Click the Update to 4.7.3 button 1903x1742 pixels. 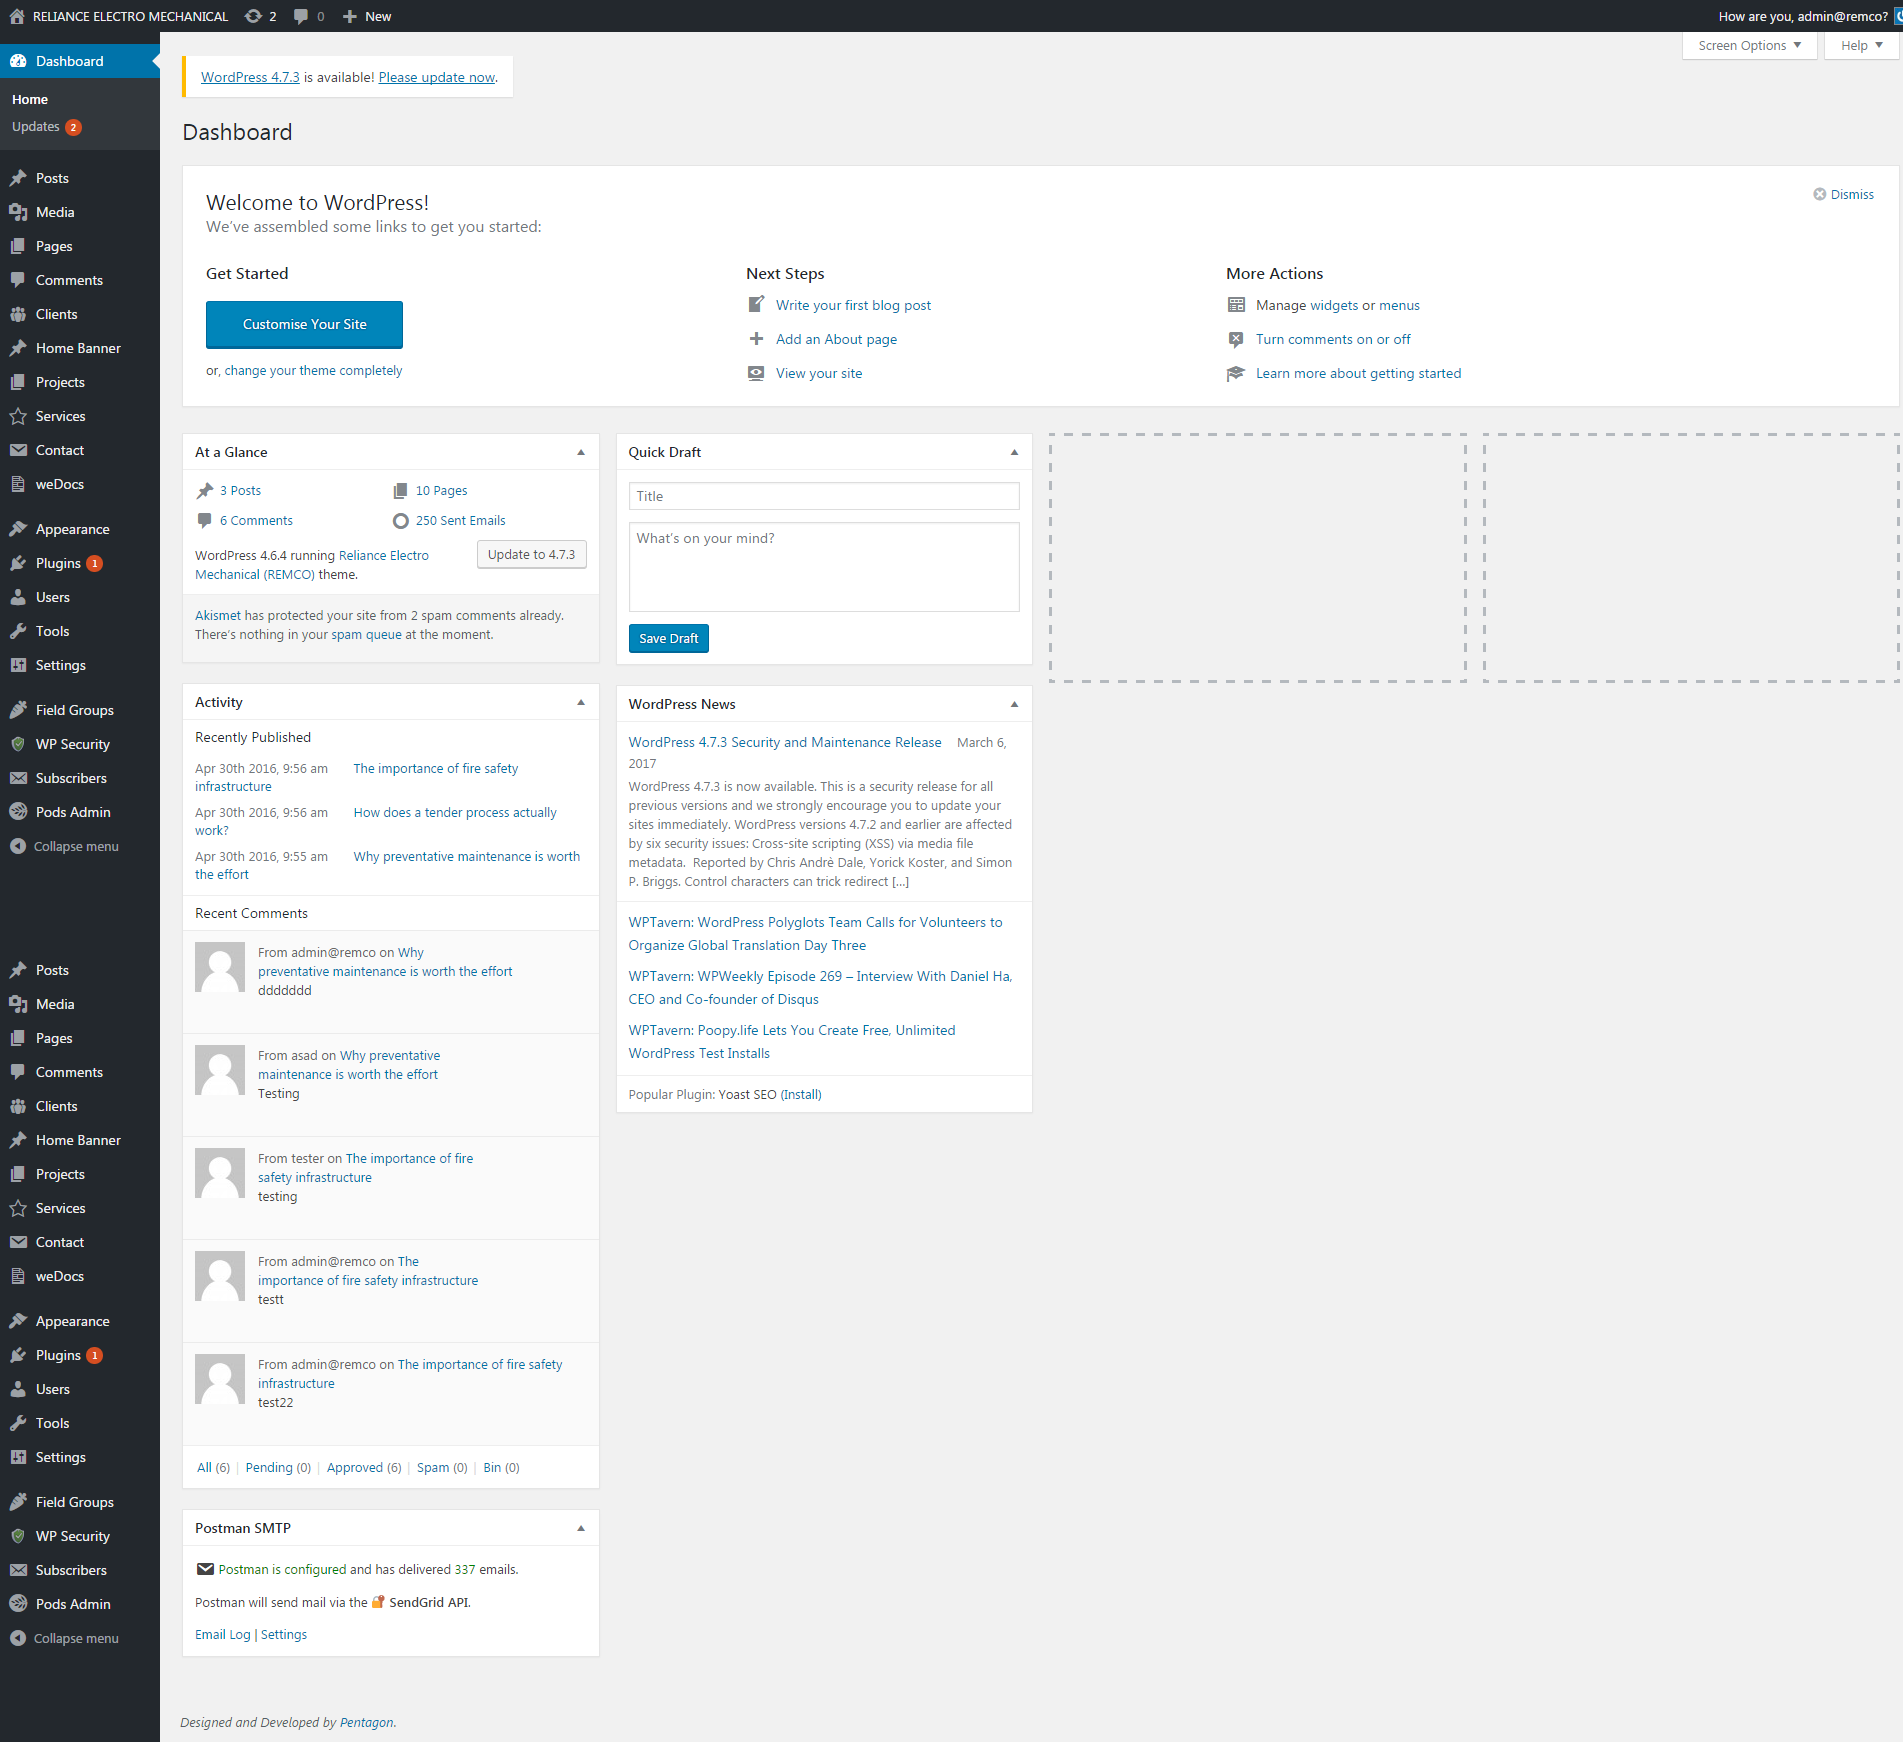coord(531,554)
